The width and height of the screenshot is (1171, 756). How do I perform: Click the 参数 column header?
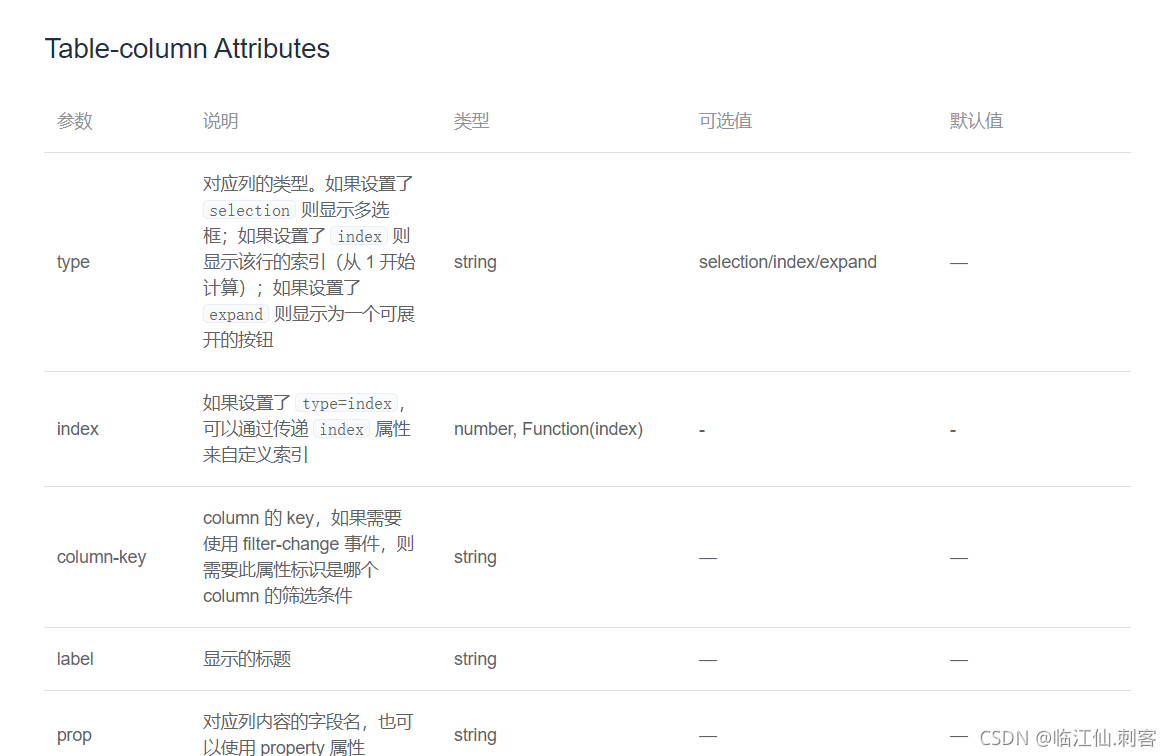pyautogui.click(x=75, y=120)
